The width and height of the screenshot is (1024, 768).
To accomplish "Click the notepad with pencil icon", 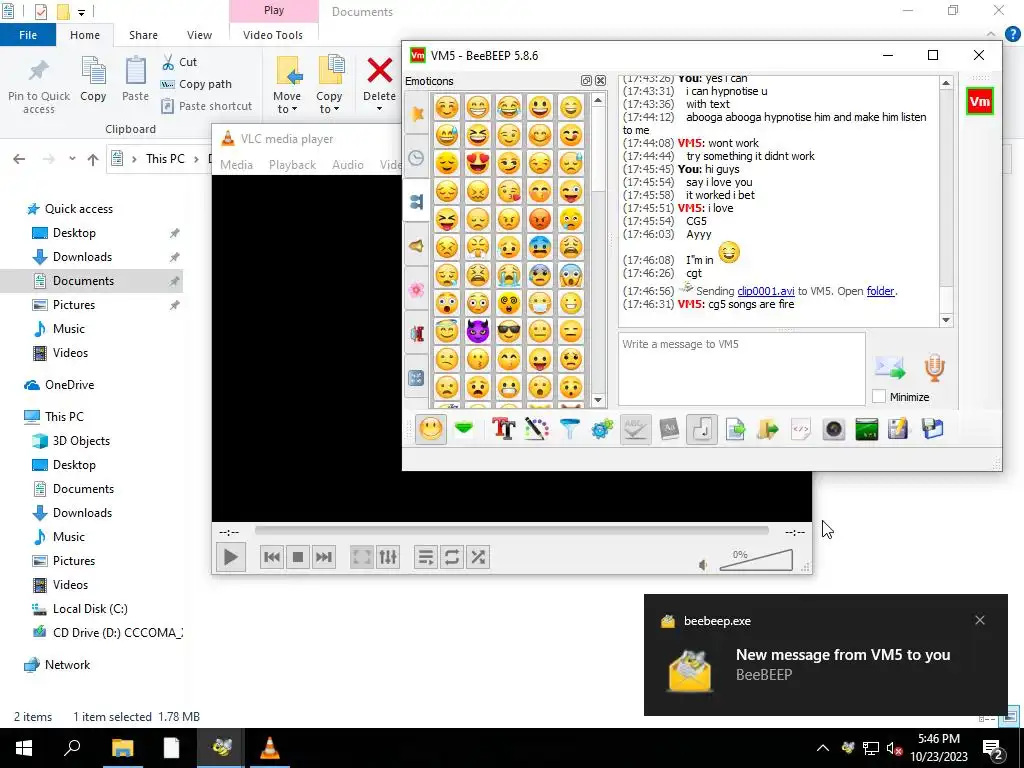I will (x=899, y=429).
